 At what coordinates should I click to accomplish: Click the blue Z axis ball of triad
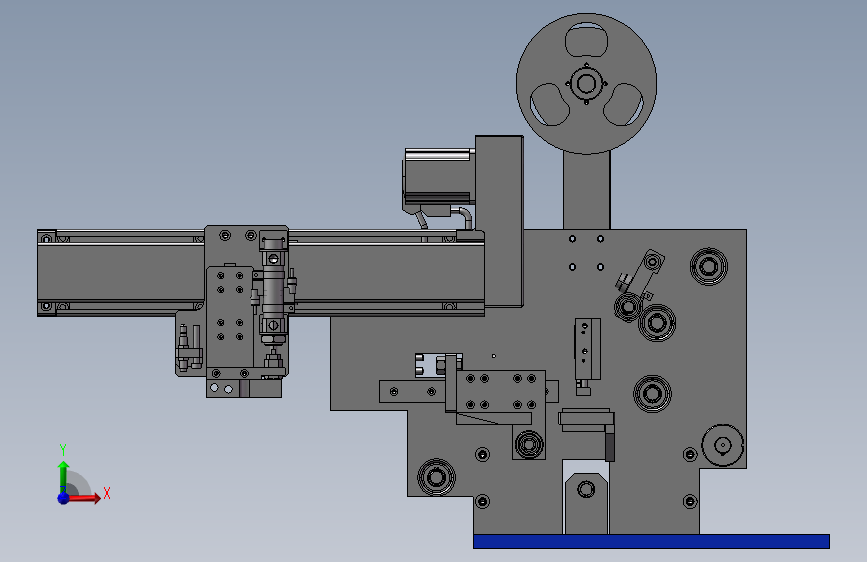click(63, 498)
